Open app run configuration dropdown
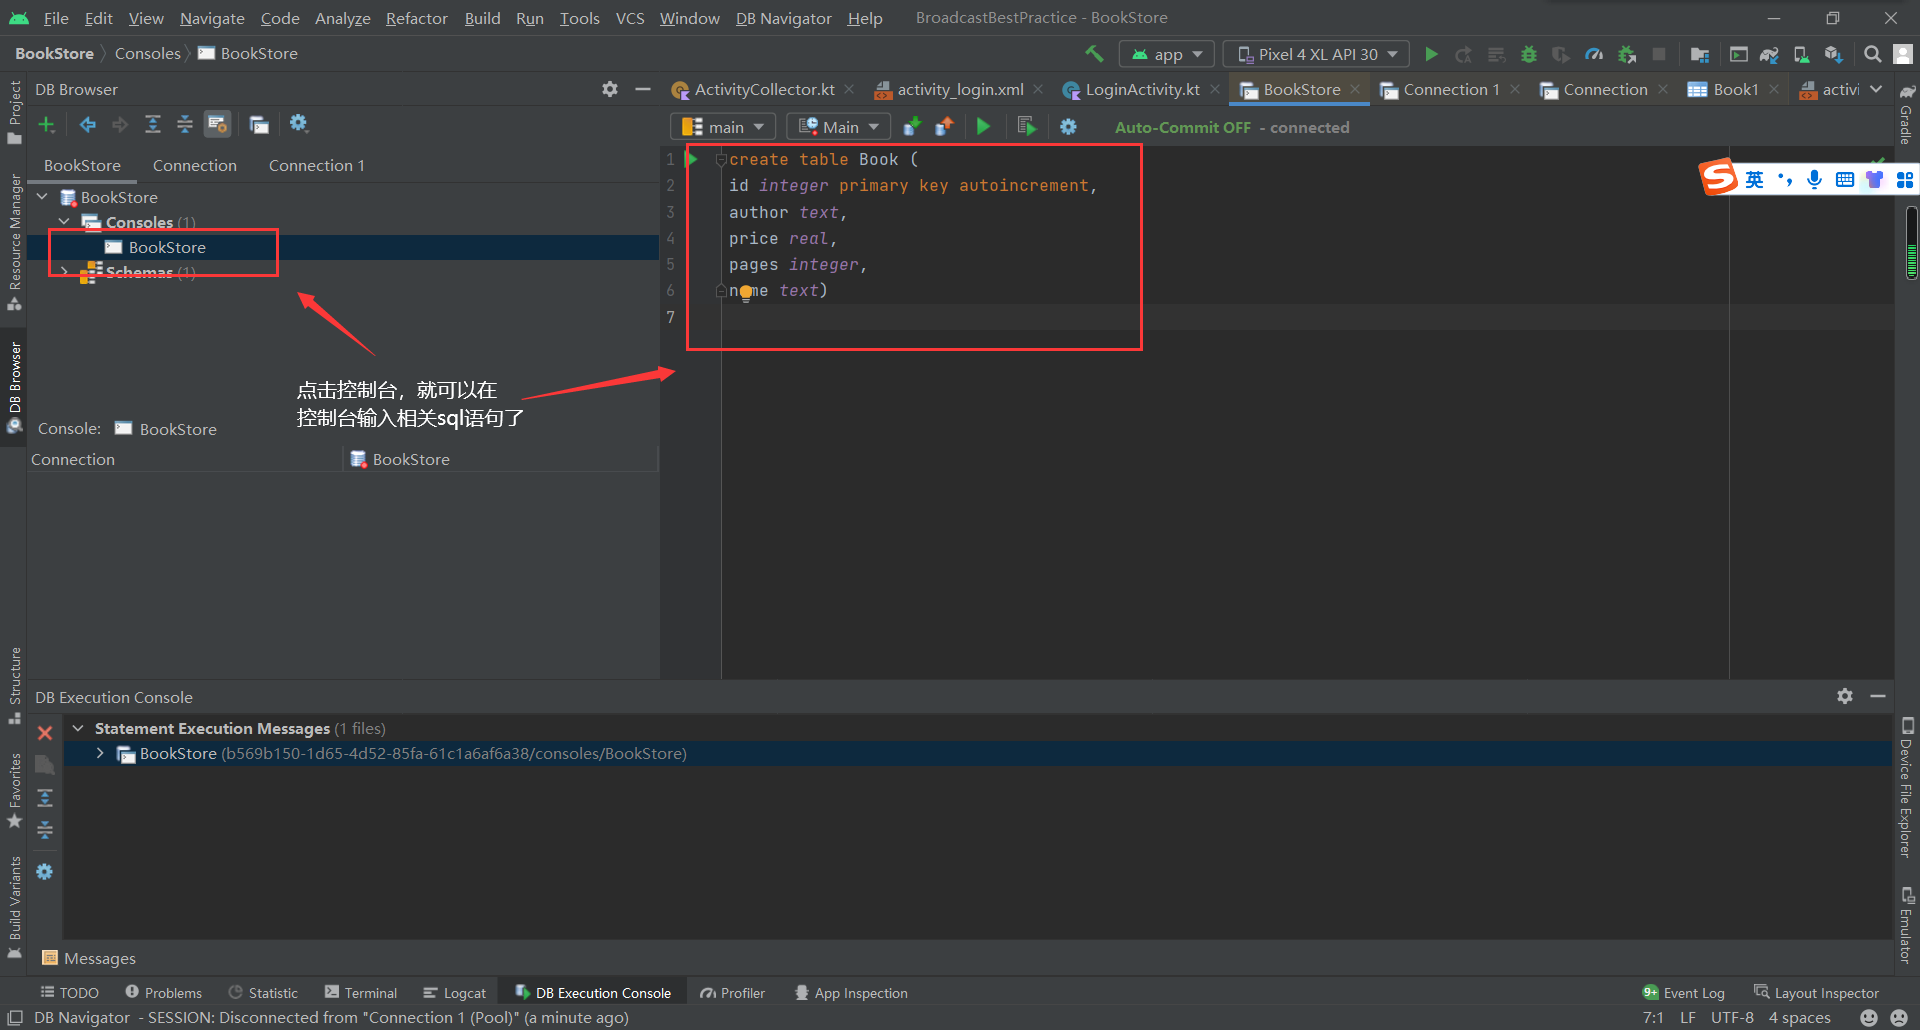This screenshot has width=1920, height=1030. point(1166,54)
